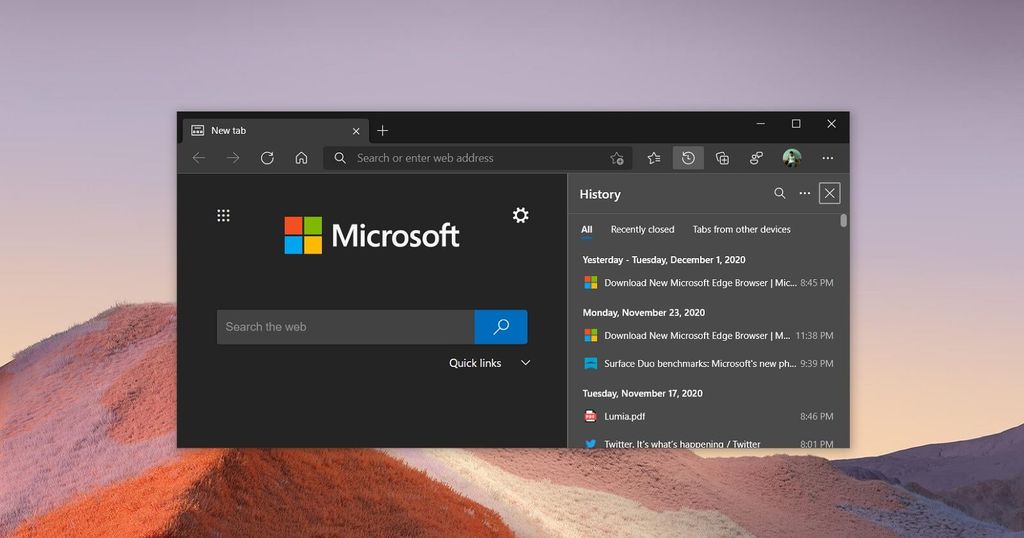The image size is (1024, 538).
Task: Open the apps grid launcher icon
Action: point(223,215)
